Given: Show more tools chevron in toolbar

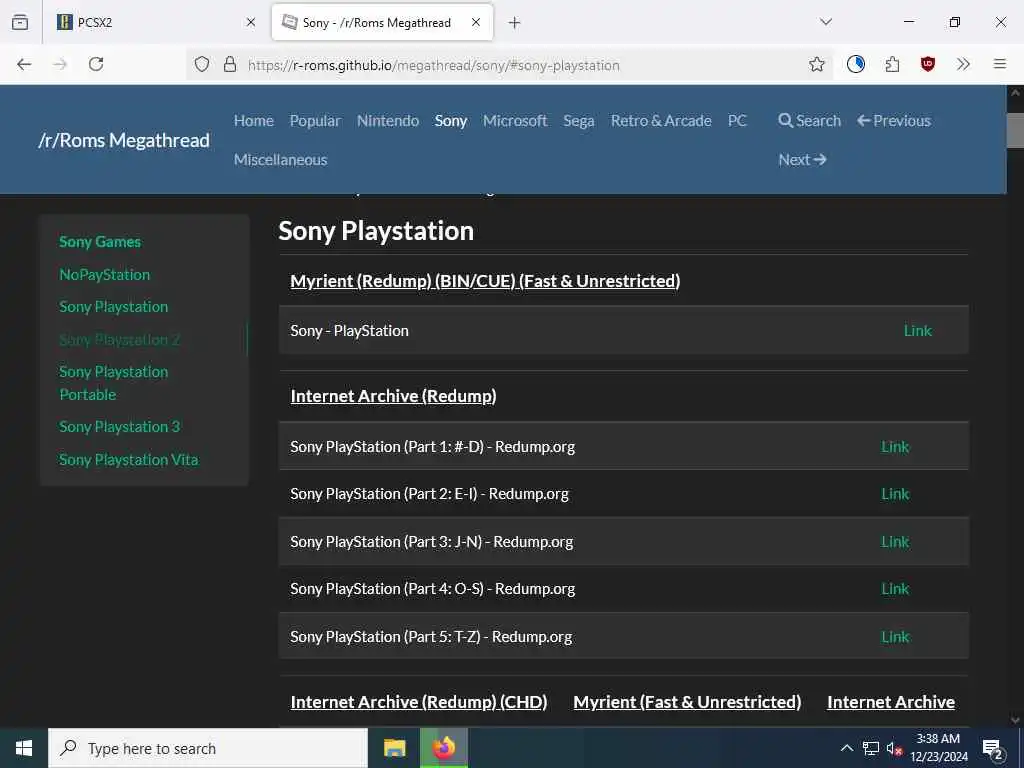Looking at the screenshot, I should tap(963, 64).
